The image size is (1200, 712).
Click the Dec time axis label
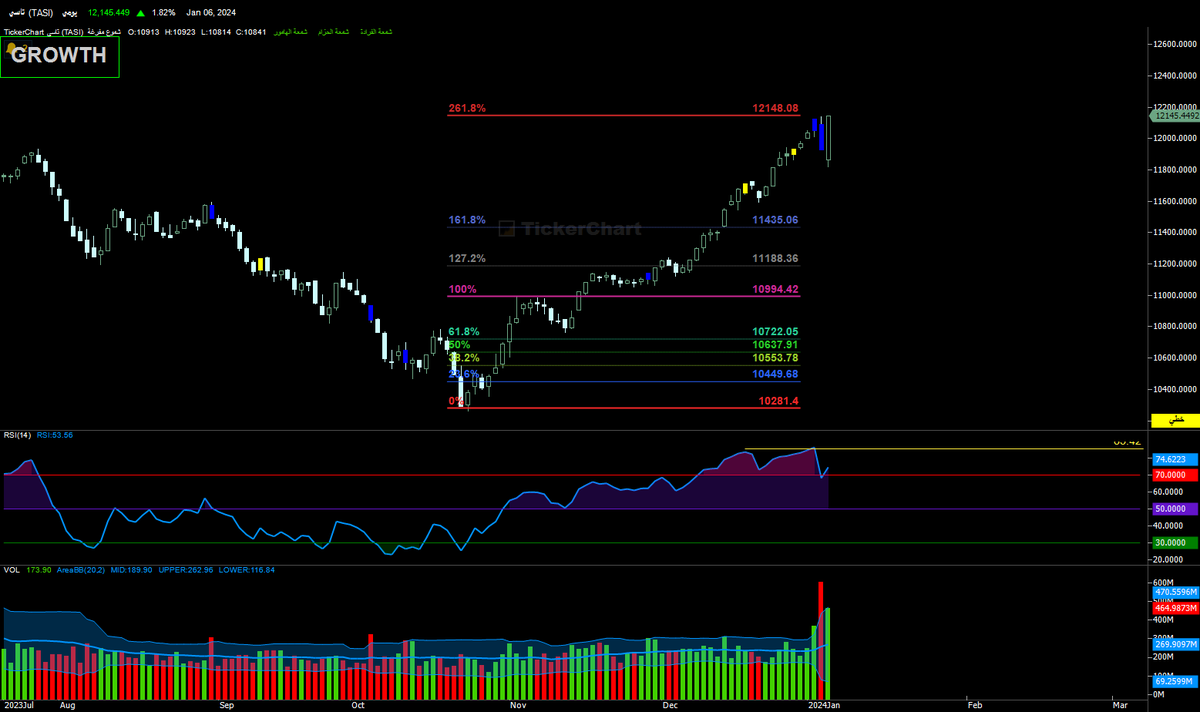click(x=672, y=705)
